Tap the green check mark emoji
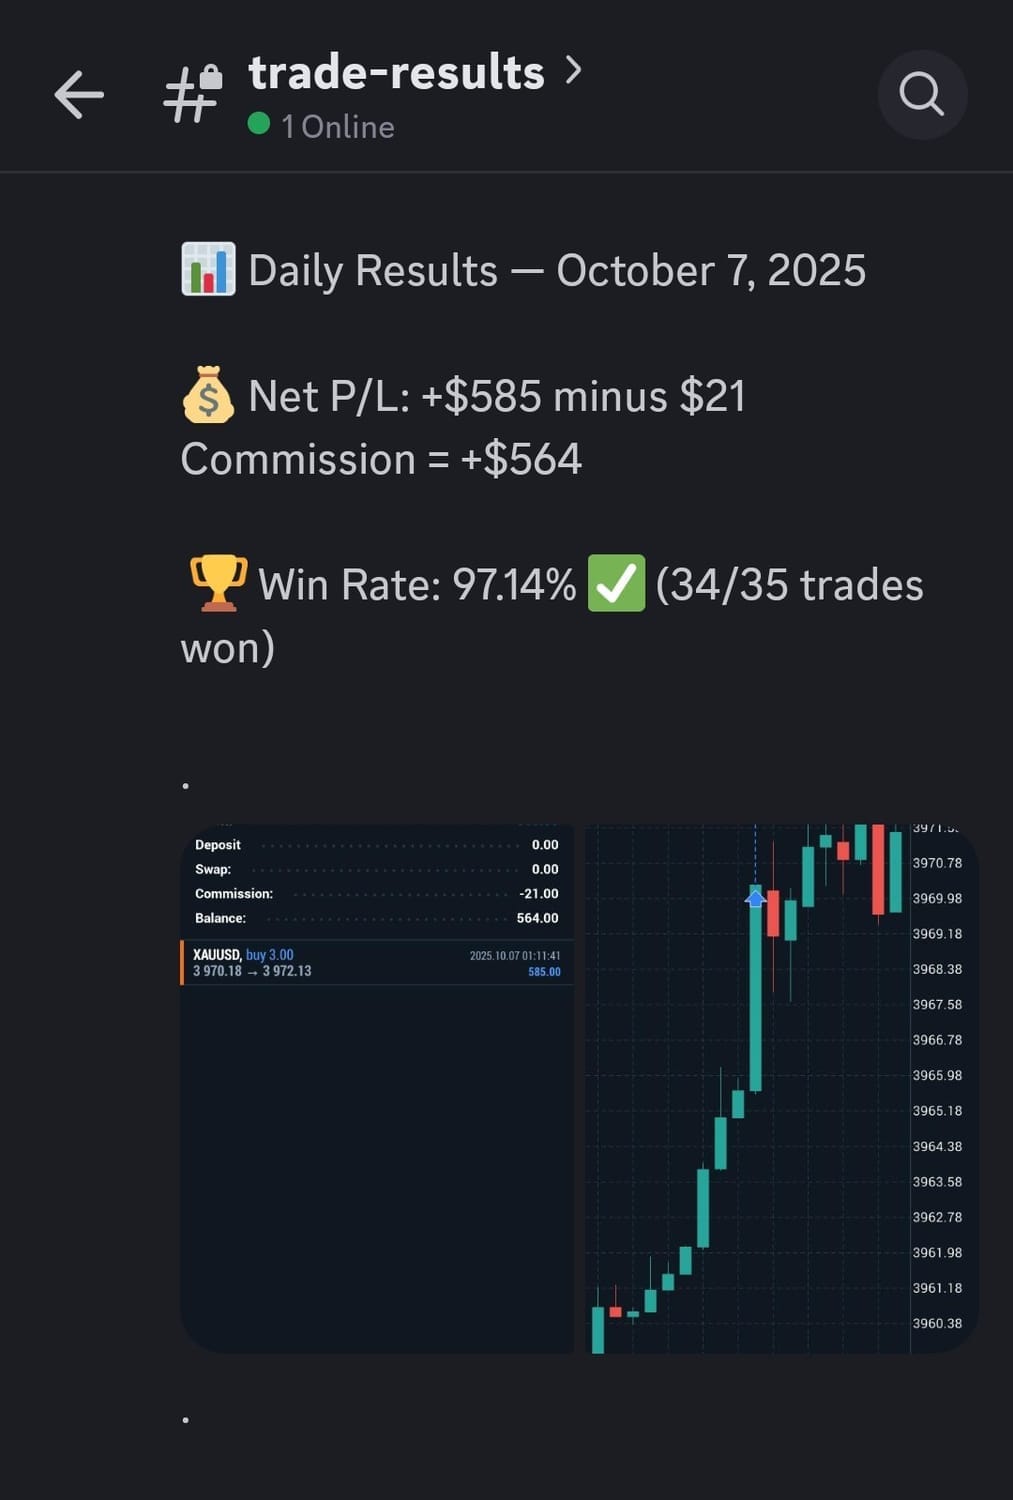This screenshot has height=1500, width=1013. (616, 584)
